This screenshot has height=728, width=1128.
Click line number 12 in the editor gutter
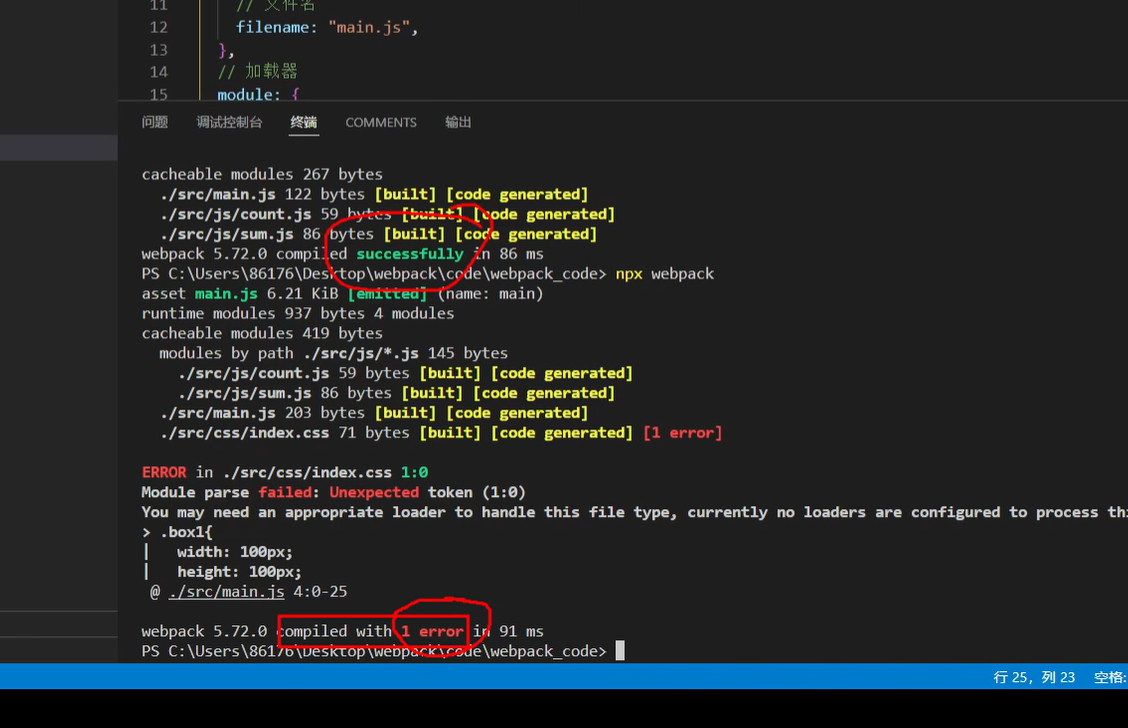tap(158, 27)
